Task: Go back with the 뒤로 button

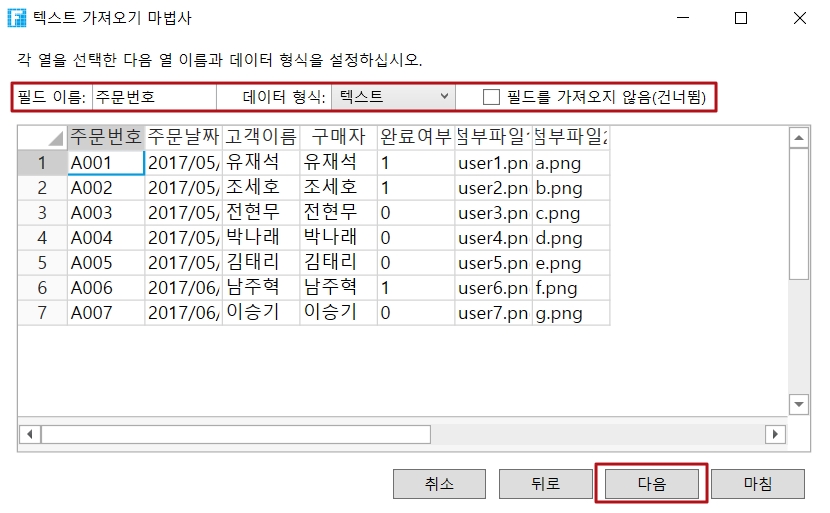Action: pyautogui.click(x=546, y=484)
